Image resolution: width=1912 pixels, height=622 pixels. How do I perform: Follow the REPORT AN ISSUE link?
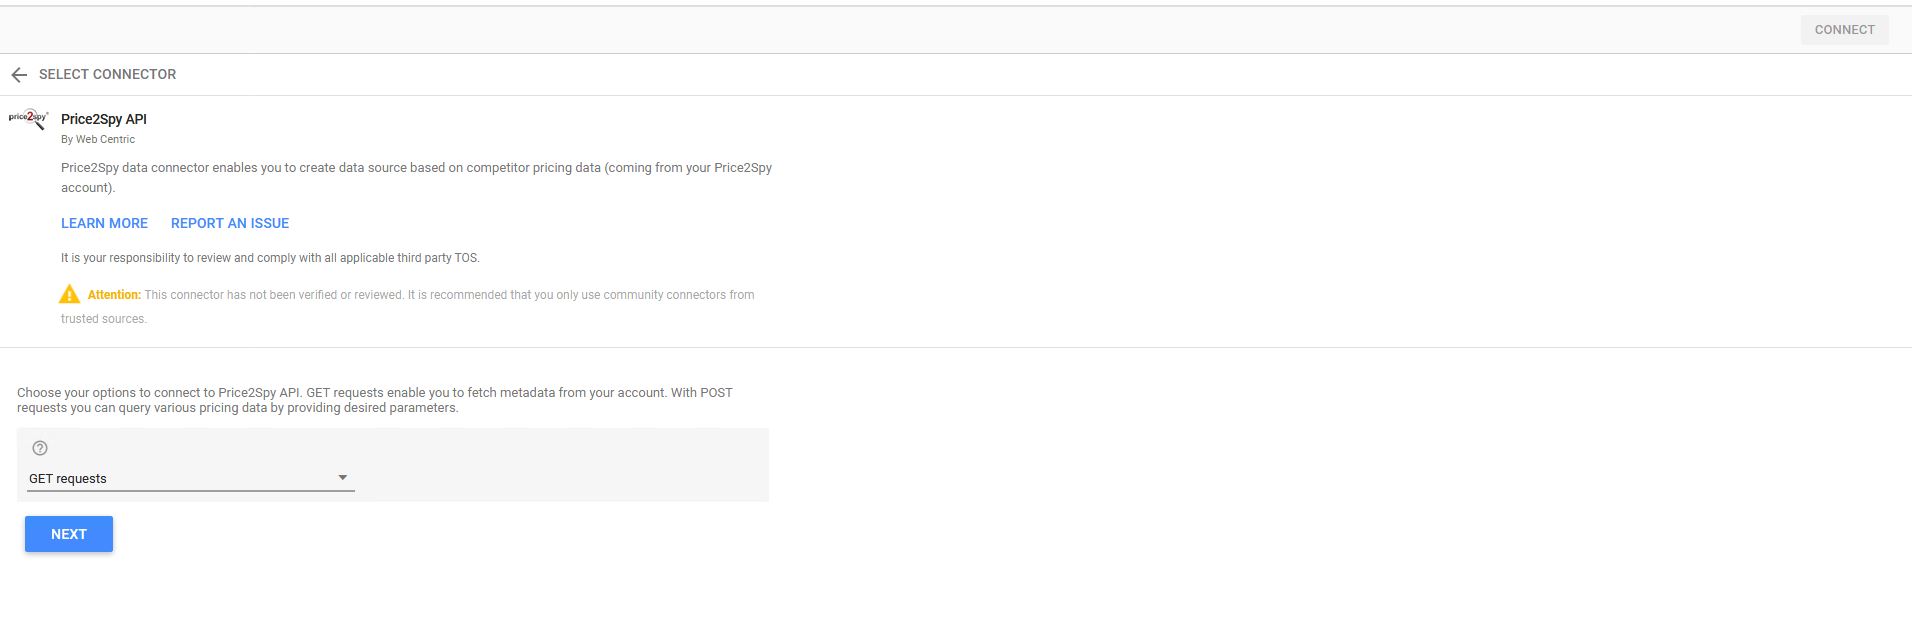[x=230, y=223]
